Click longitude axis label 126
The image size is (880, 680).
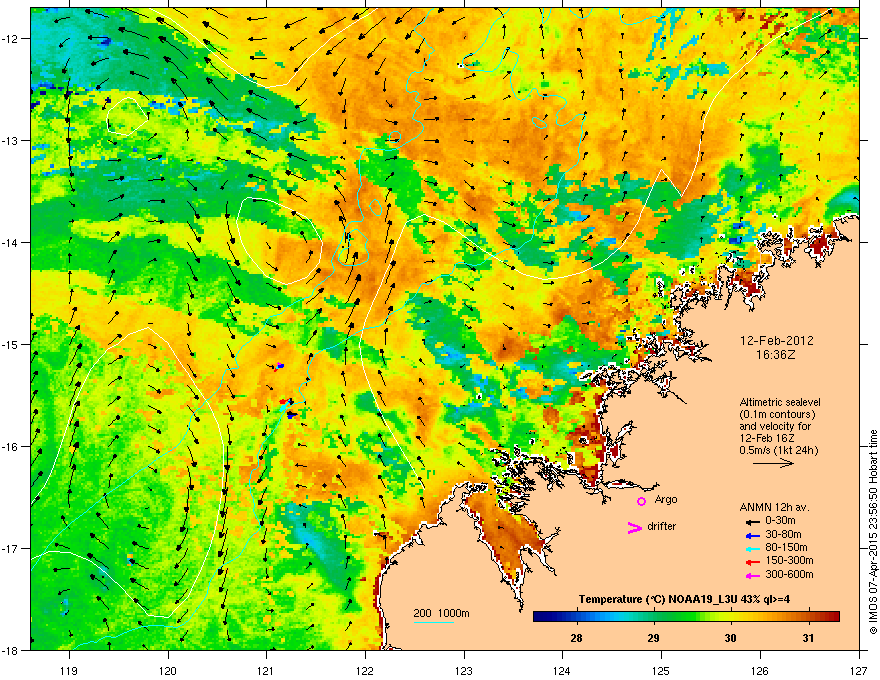click(760, 670)
